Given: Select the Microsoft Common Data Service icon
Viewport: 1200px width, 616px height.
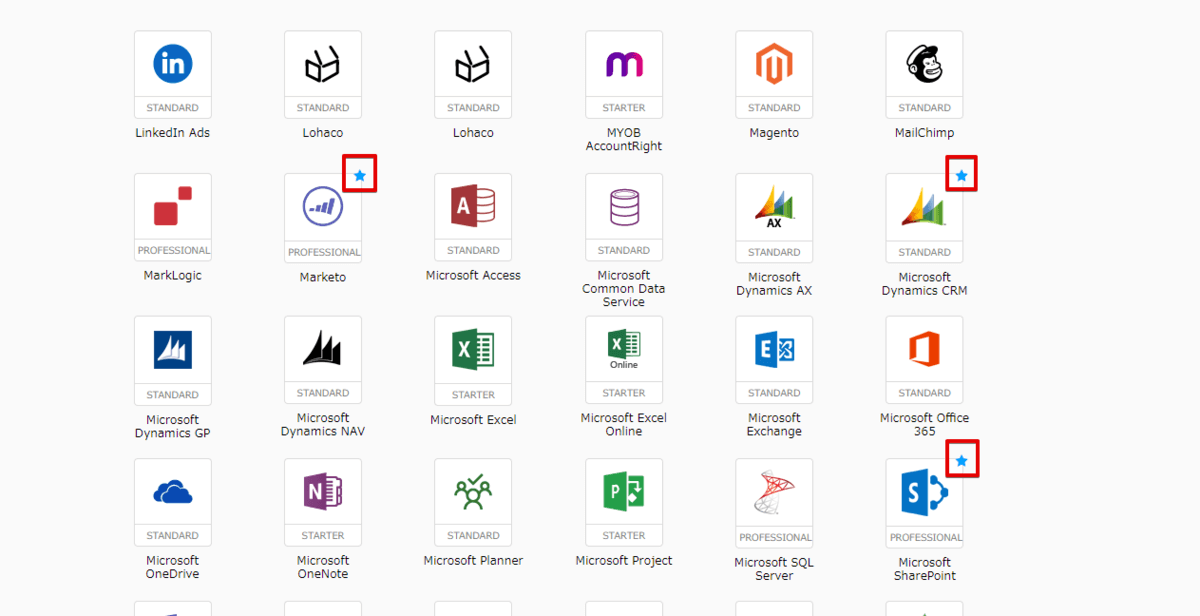Looking at the screenshot, I should [624, 207].
